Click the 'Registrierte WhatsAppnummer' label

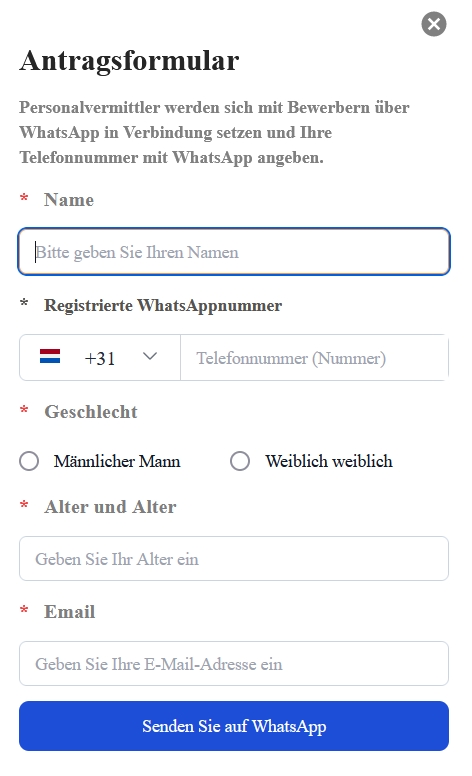click(163, 305)
